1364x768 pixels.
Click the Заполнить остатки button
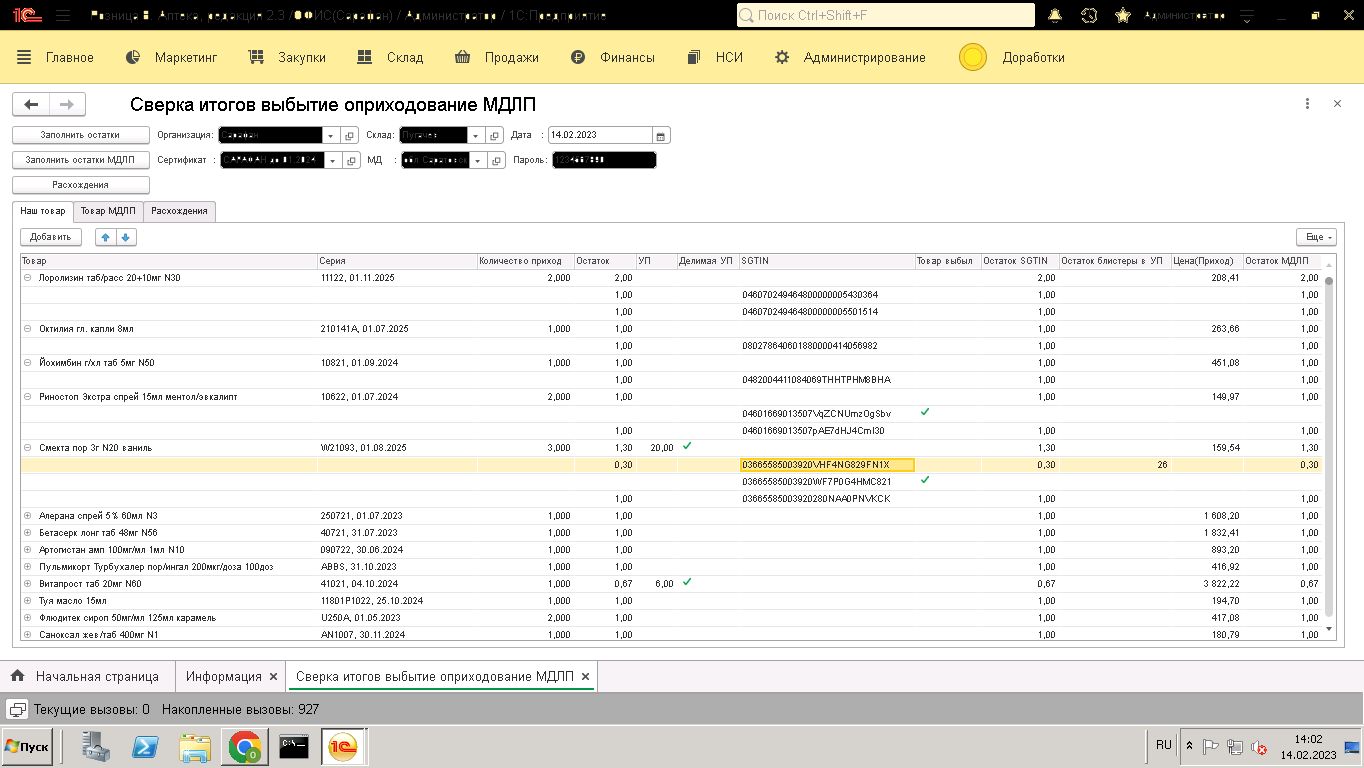tap(80, 135)
